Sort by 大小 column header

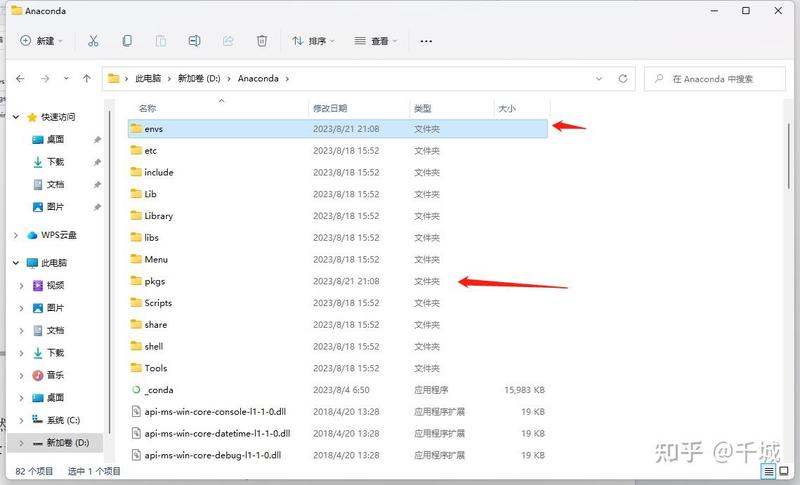point(507,108)
